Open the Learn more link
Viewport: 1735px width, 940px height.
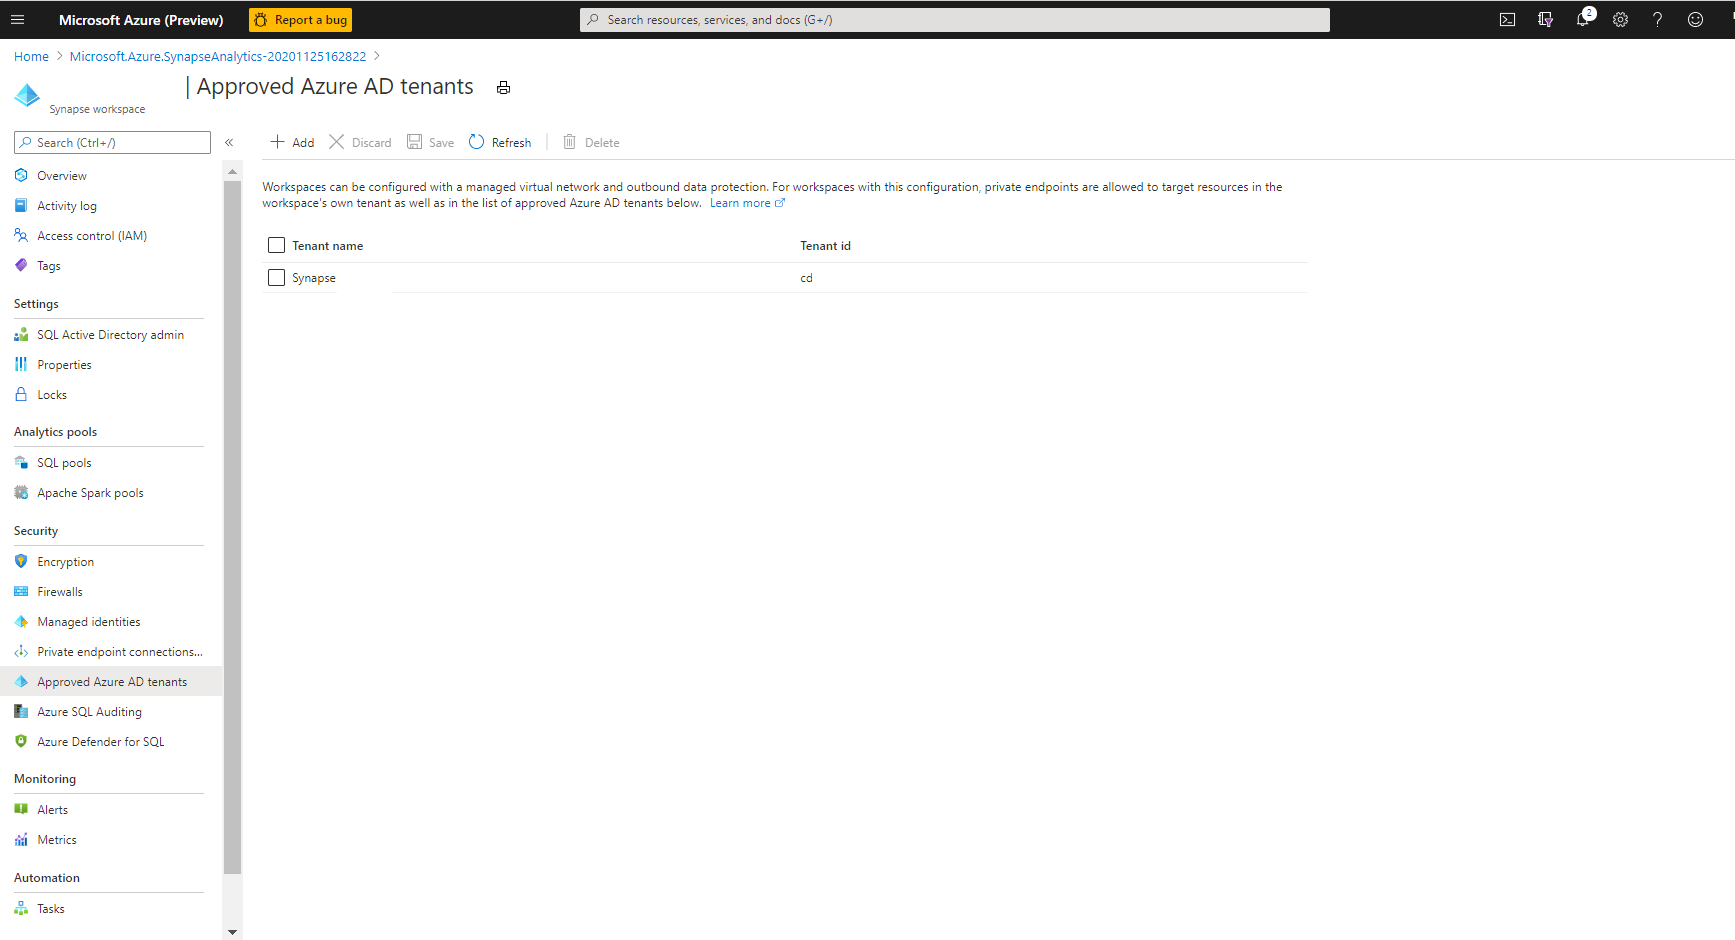click(x=747, y=203)
